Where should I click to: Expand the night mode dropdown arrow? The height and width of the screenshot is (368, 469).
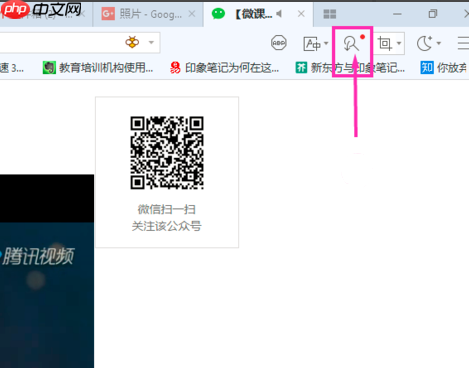pos(439,43)
